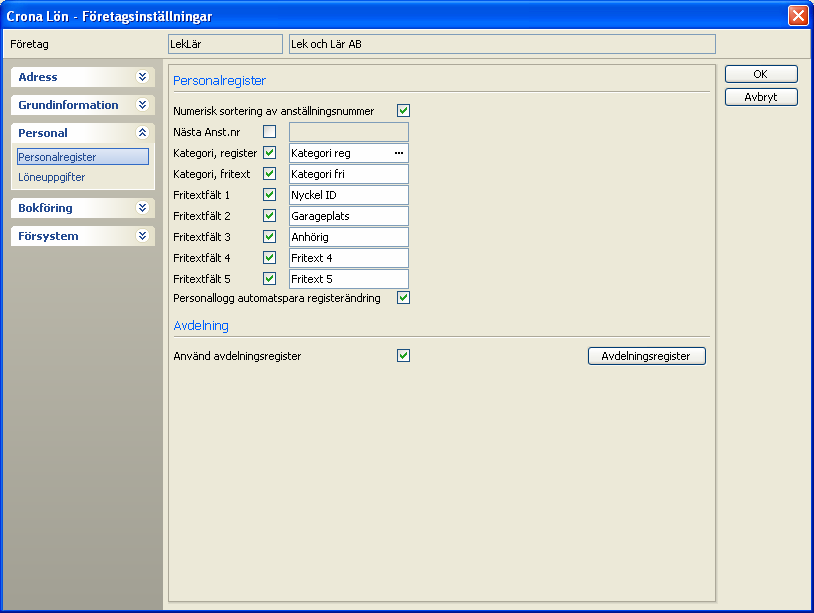
Task: Click the Anhörig text field
Action: 349,237
